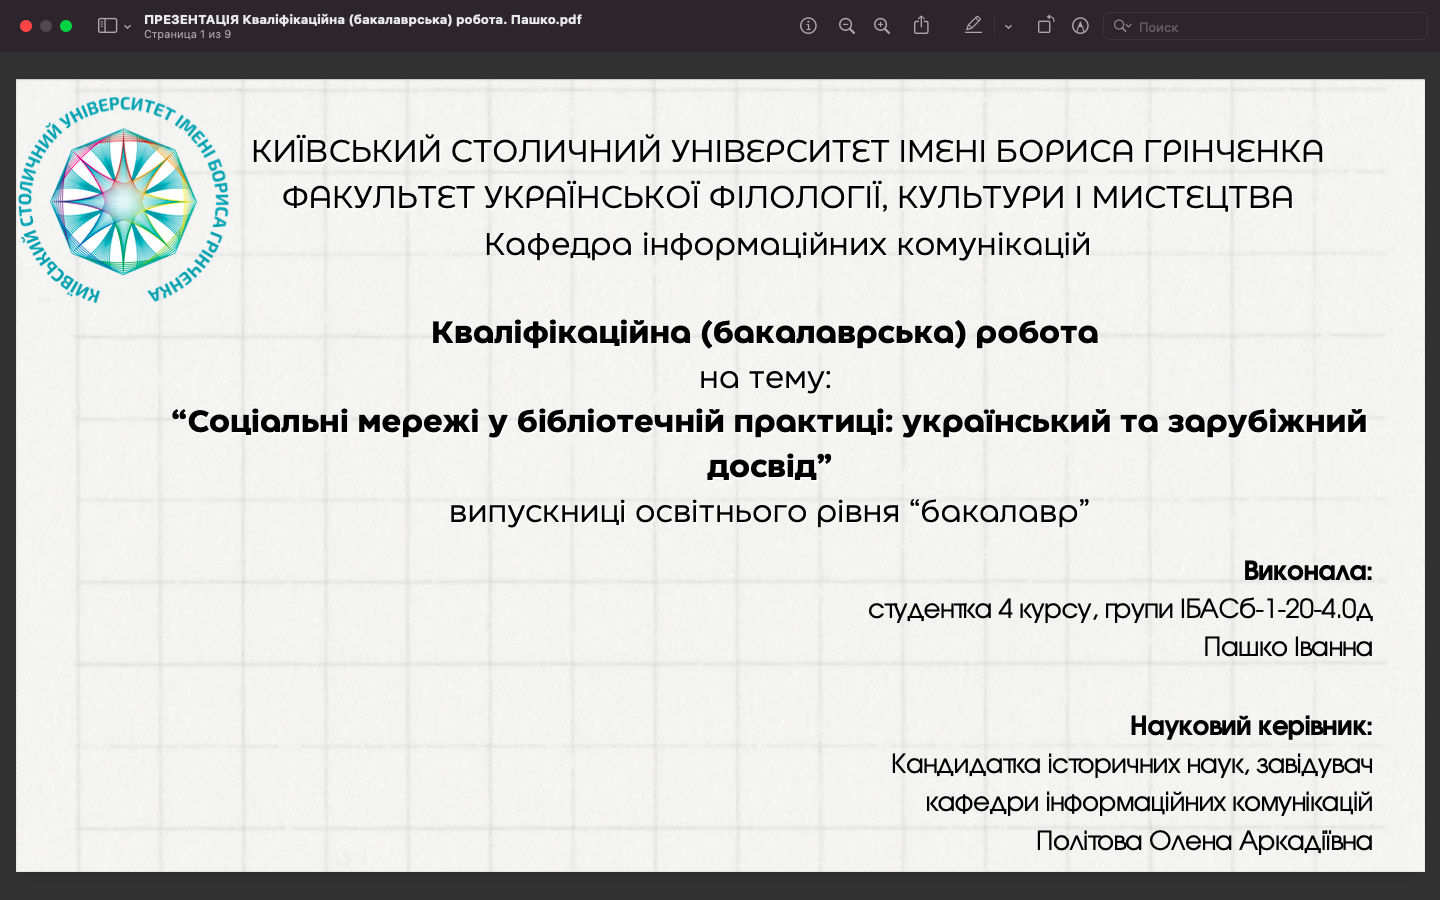Image resolution: width=1440 pixels, height=900 pixels.
Task: Activate the highlight pen tool
Action: tap(973, 26)
